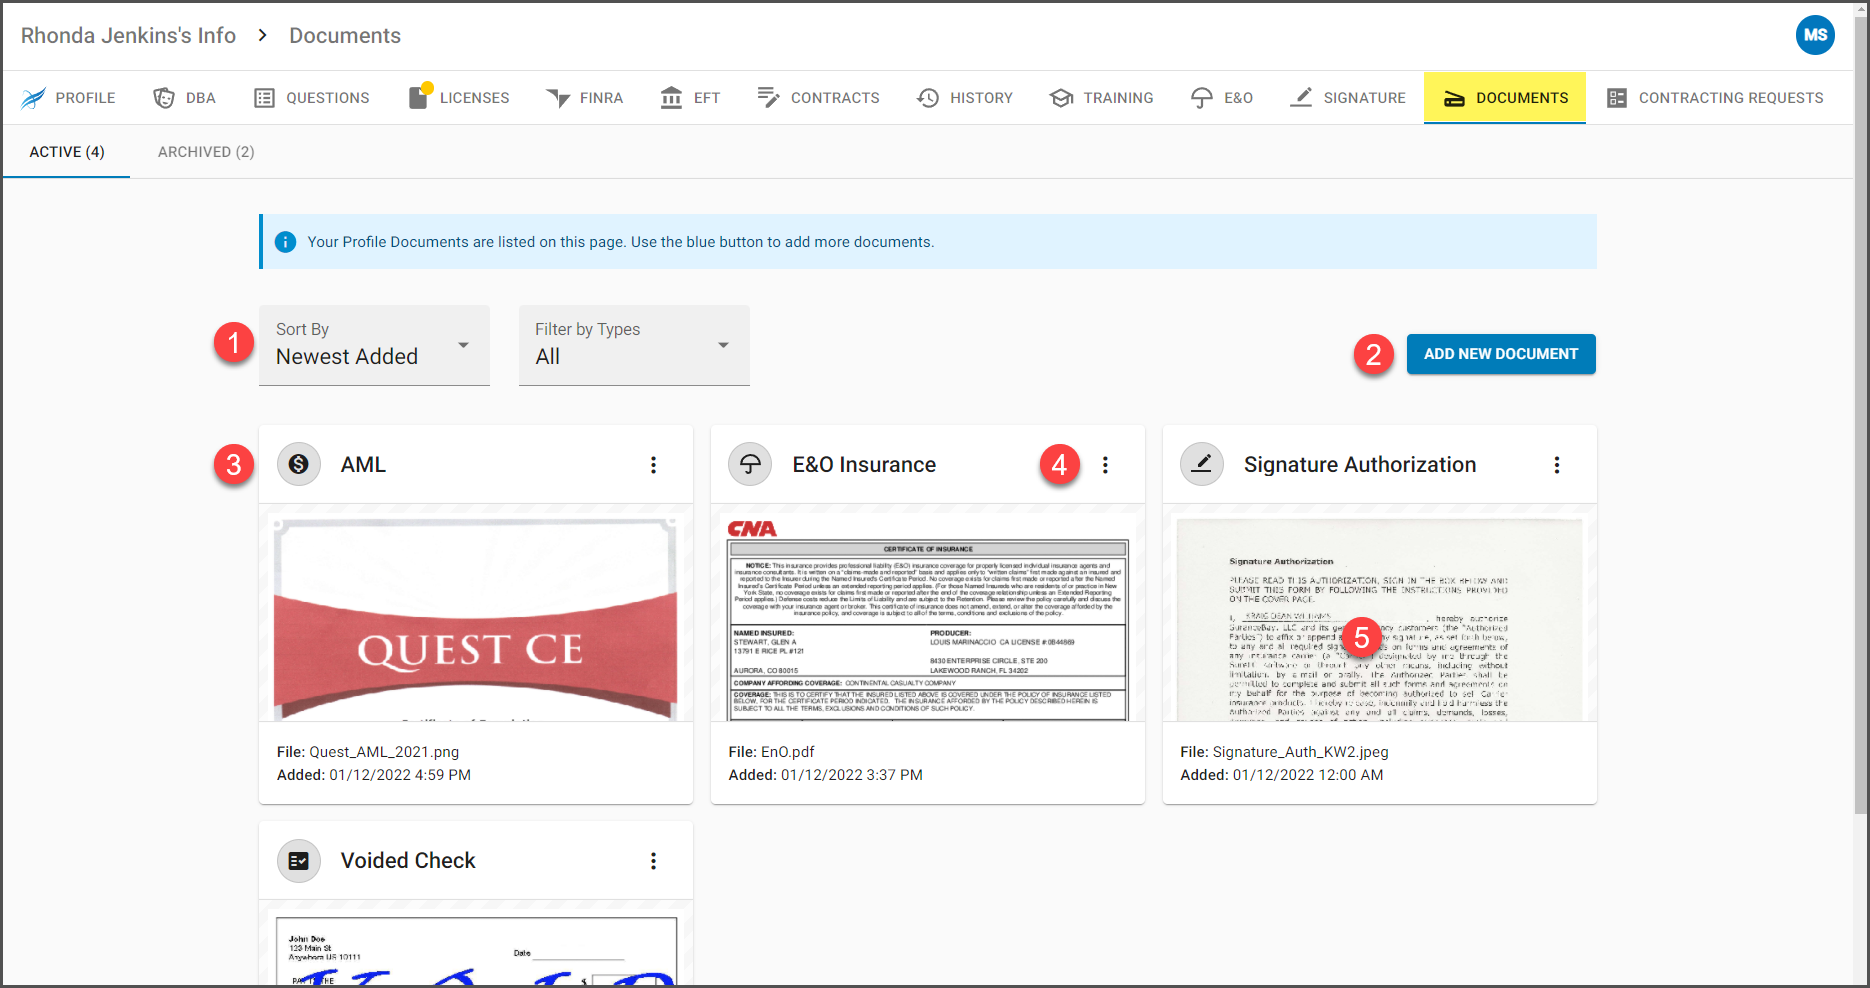
Task: Switch to Archived (2) tab
Action: (206, 152)
